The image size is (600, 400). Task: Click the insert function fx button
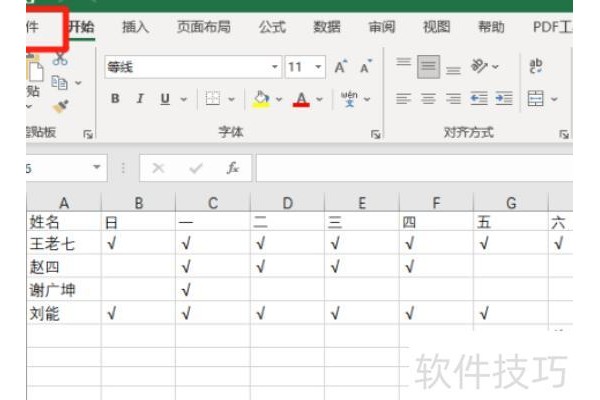click(x=233, y=168)
